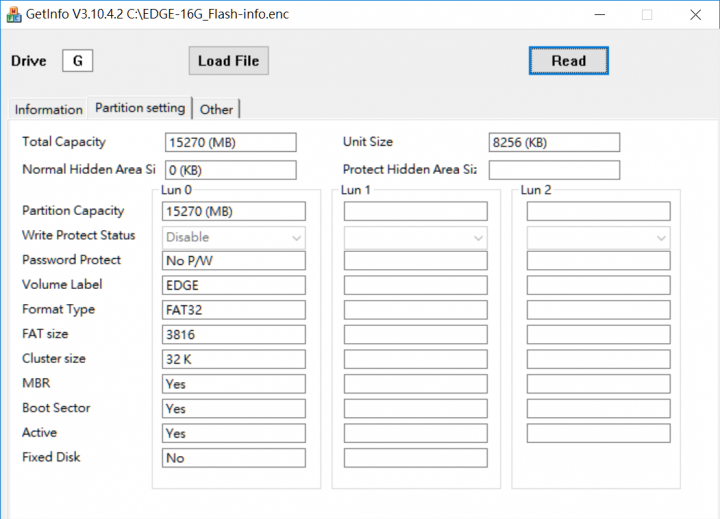This screenshot has height=519, width=720.
Task: Click the Load File button
Action: click(x=229, y=61)
